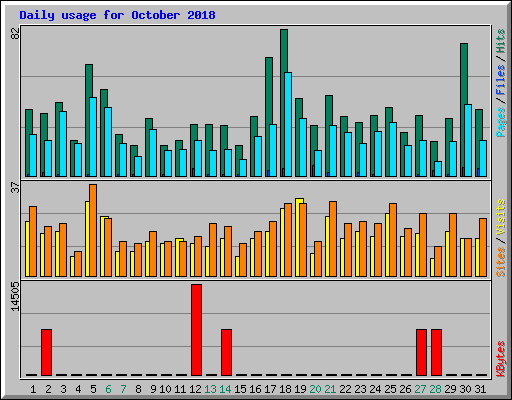The height and width of the screenshot is (400, 512).
Task: Click the cyan pages bar for day 18
Action: point(288,124)
